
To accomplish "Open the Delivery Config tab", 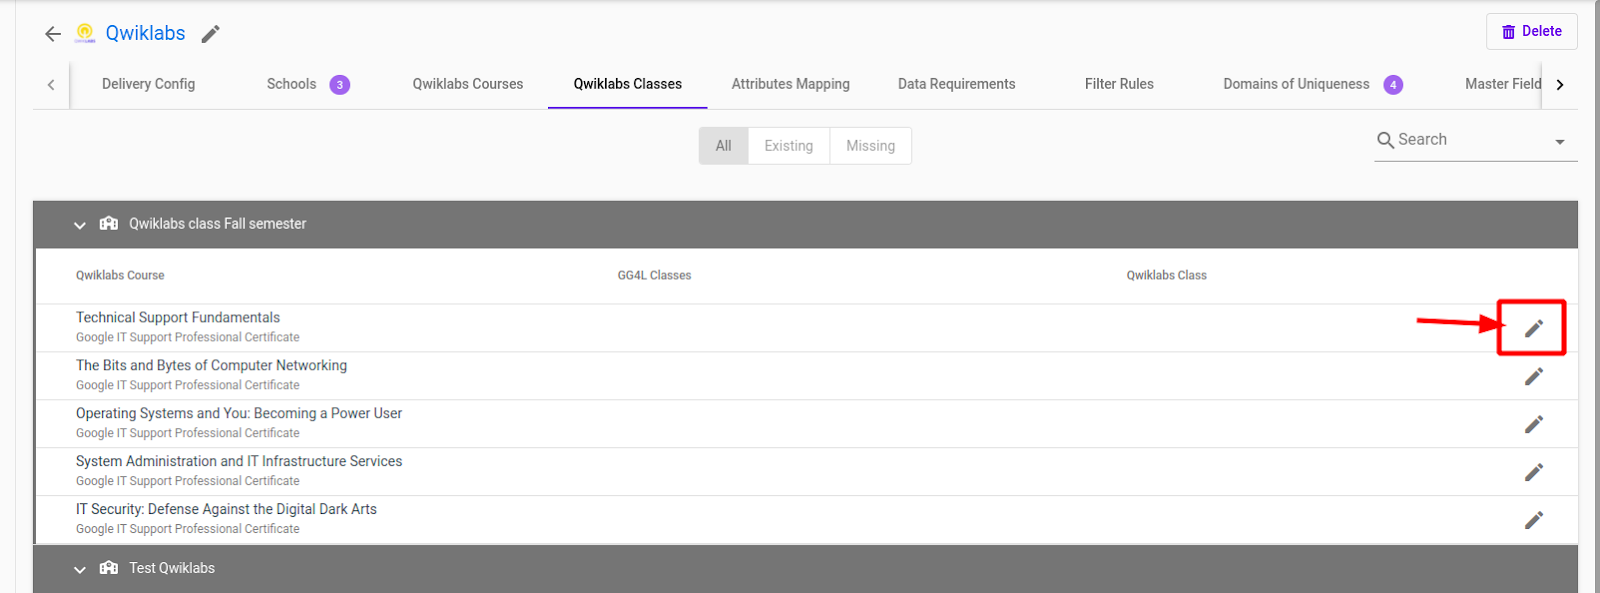I will 148,84.
